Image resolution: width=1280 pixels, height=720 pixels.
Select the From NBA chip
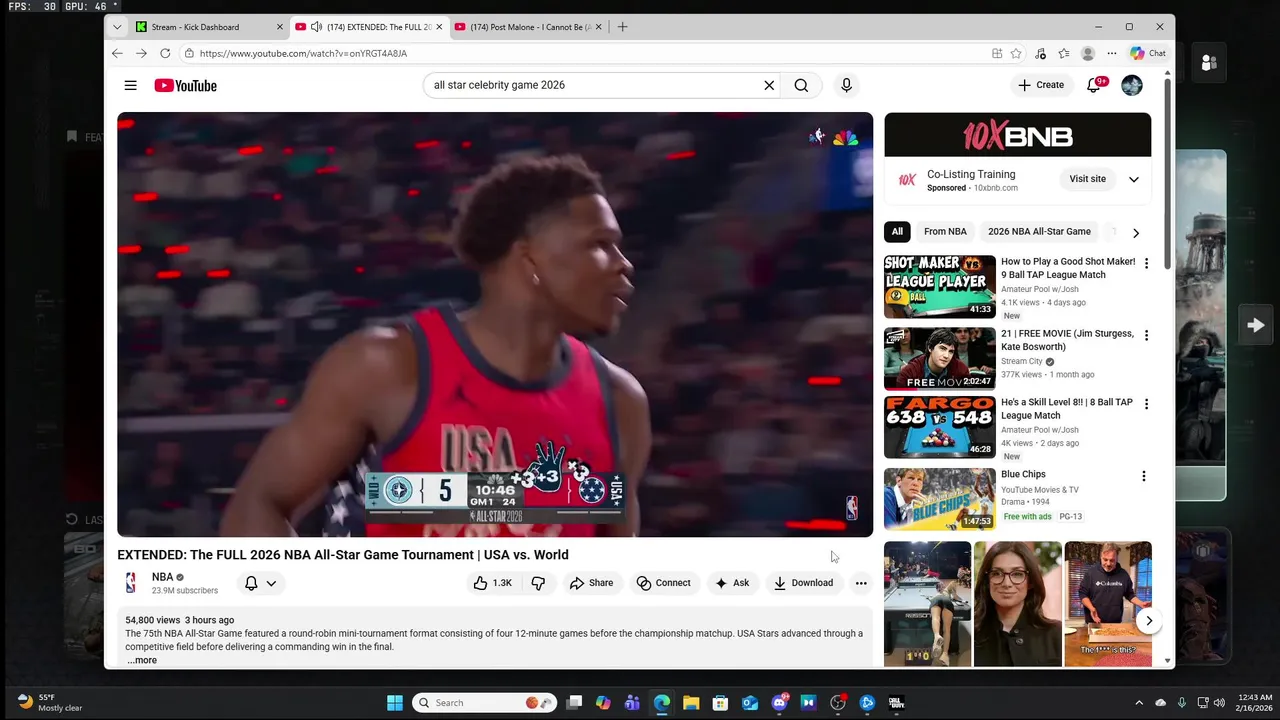point(945,232)
